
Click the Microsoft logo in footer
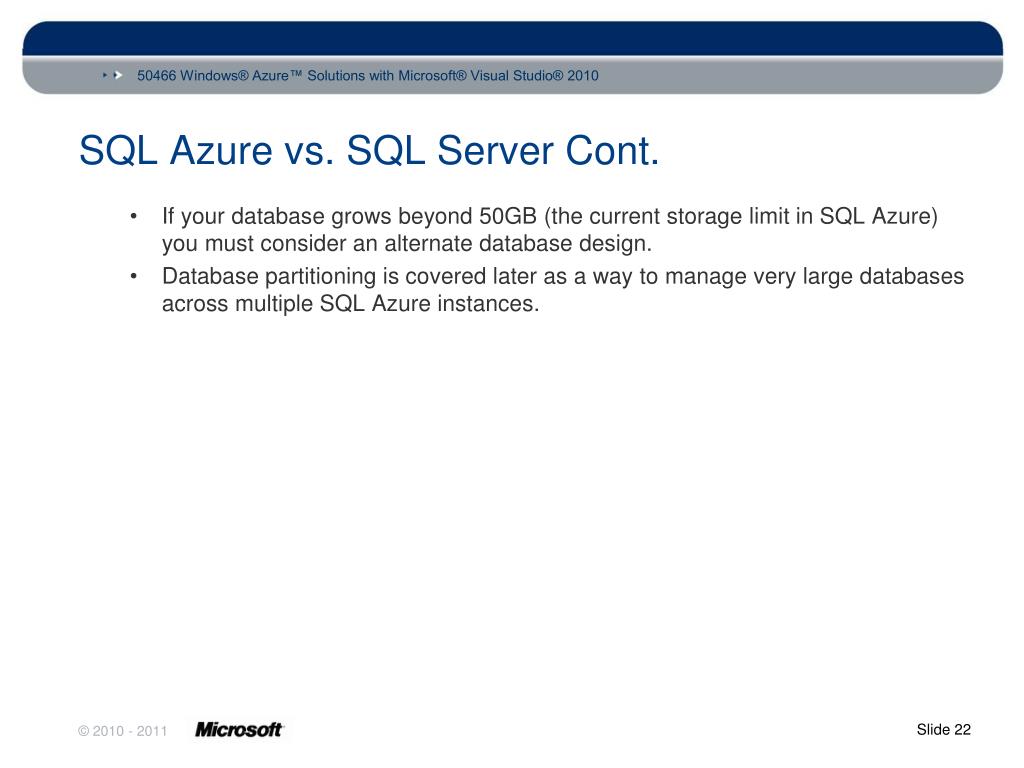click(239, 729)
